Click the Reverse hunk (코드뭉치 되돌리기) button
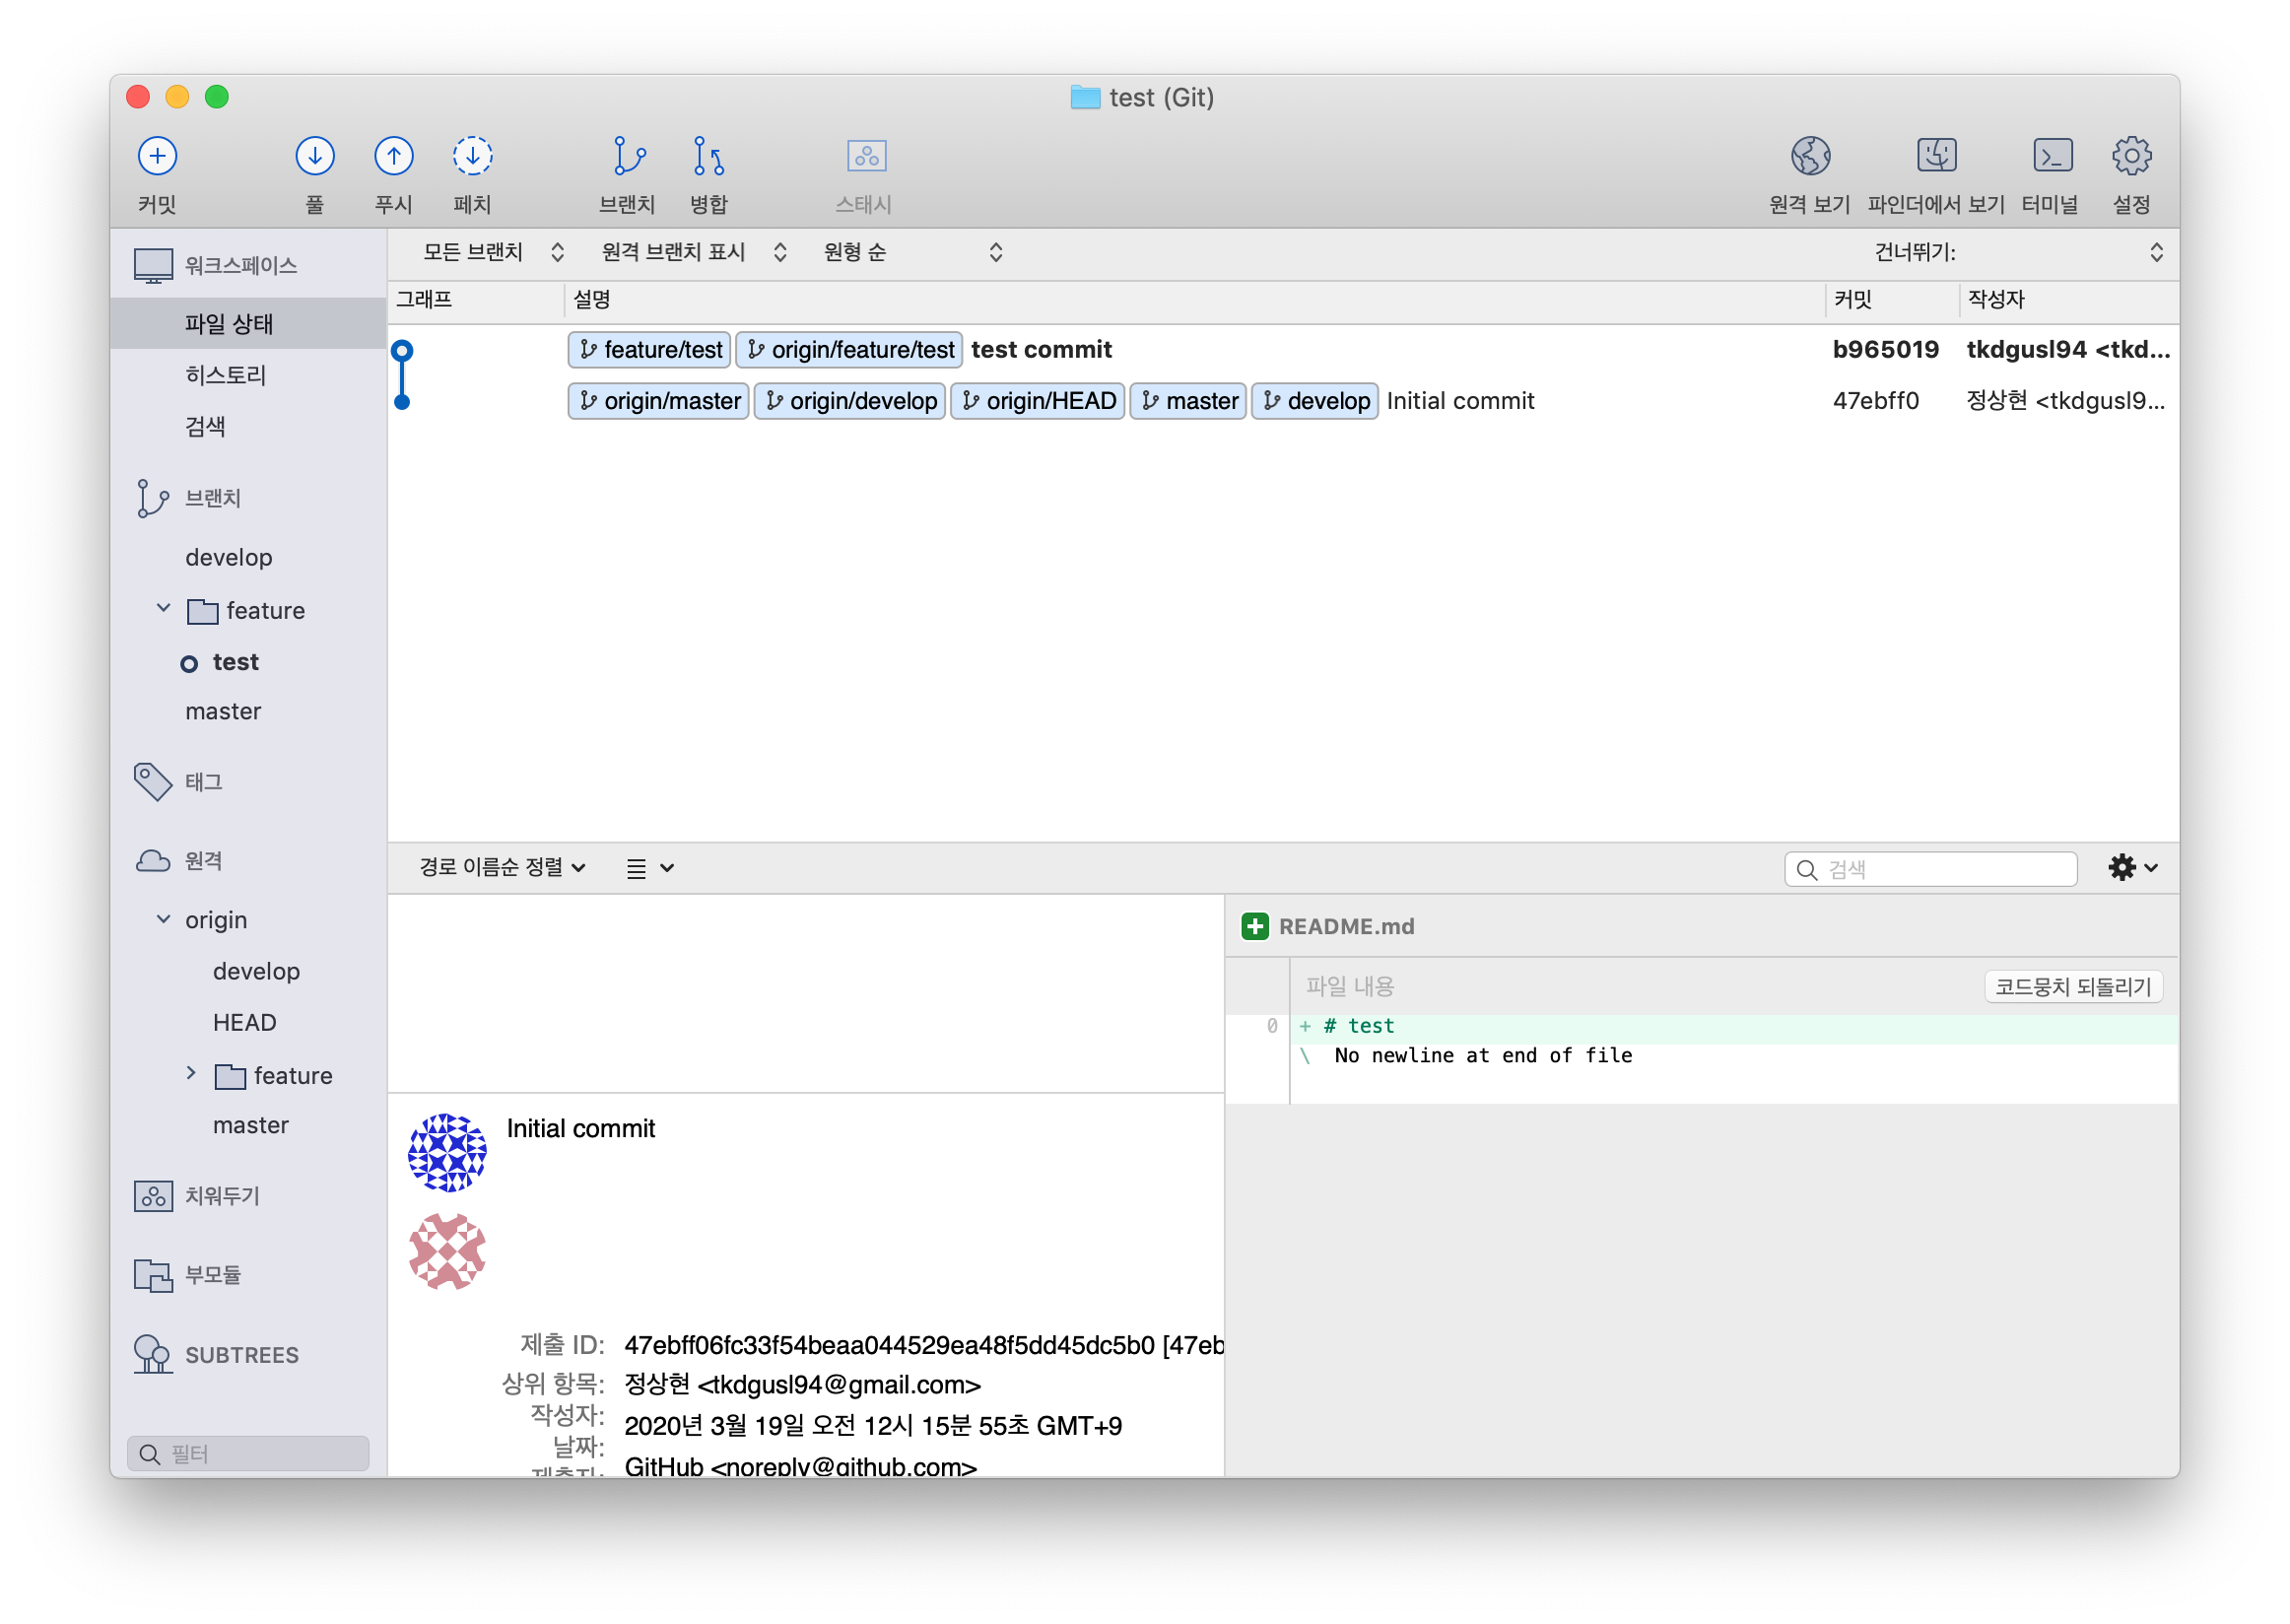This screenshot has height=1624, width=2290. (x=2072, y=987)
